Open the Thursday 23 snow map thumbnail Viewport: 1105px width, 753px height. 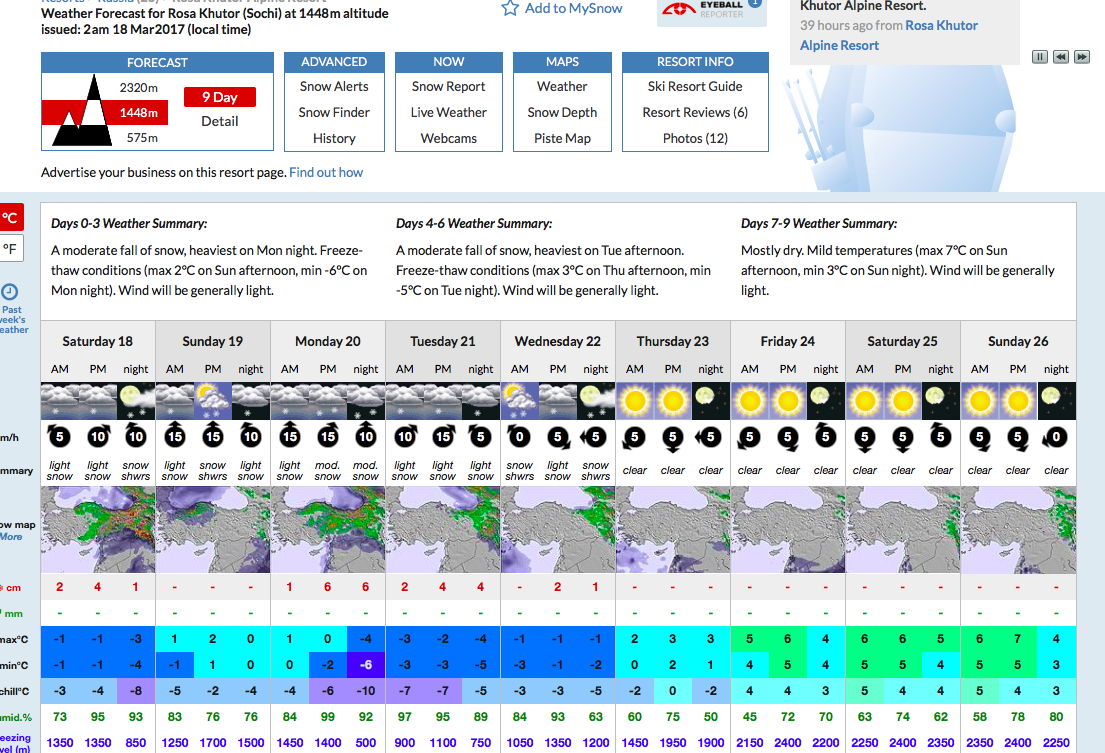click(673, 530)
